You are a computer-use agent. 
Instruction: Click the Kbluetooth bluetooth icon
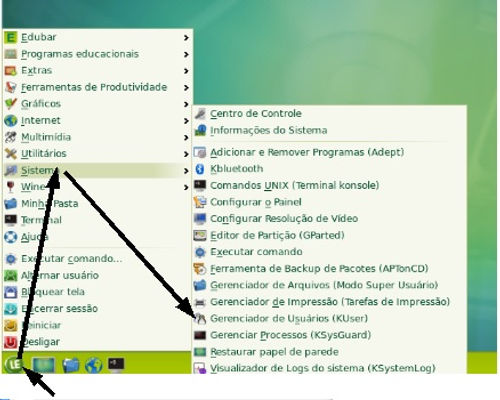click(200, 169)
